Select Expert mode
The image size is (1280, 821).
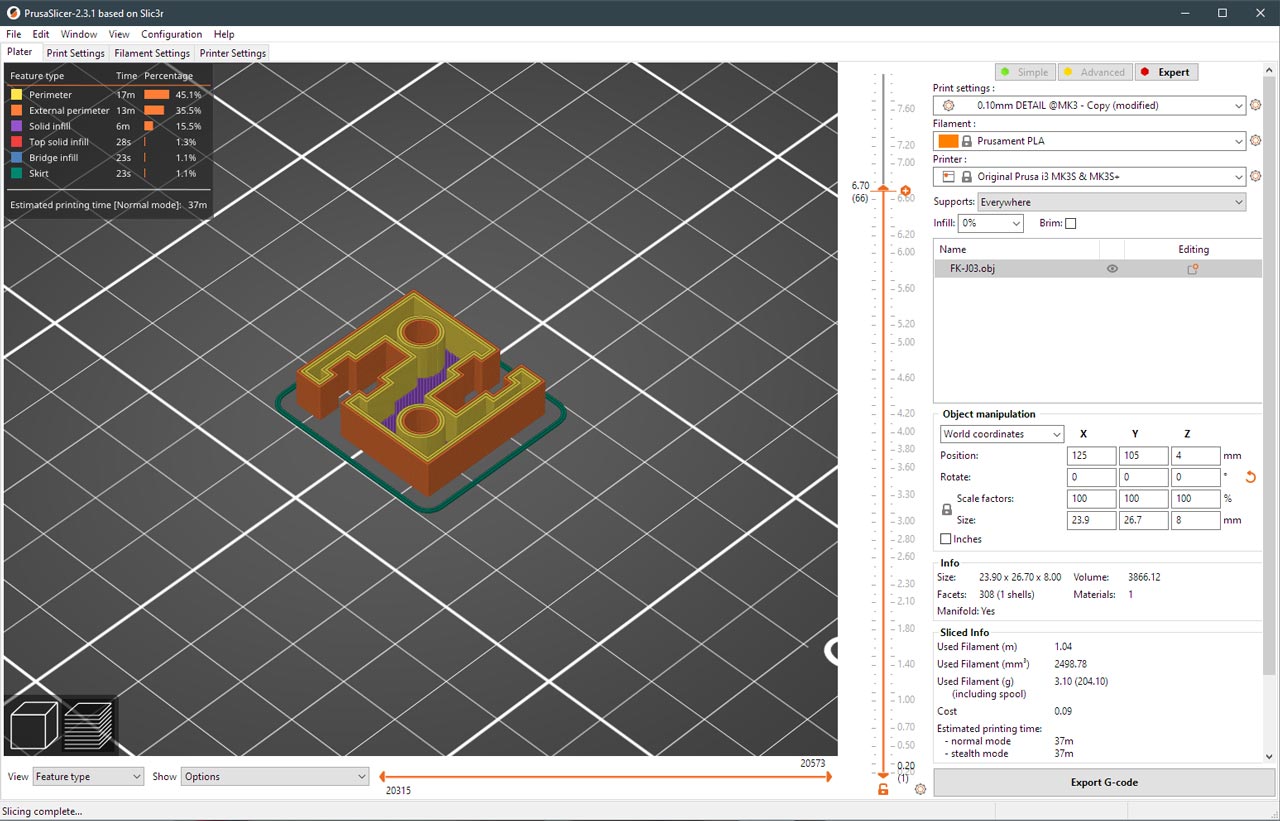tap(1165, 72)
